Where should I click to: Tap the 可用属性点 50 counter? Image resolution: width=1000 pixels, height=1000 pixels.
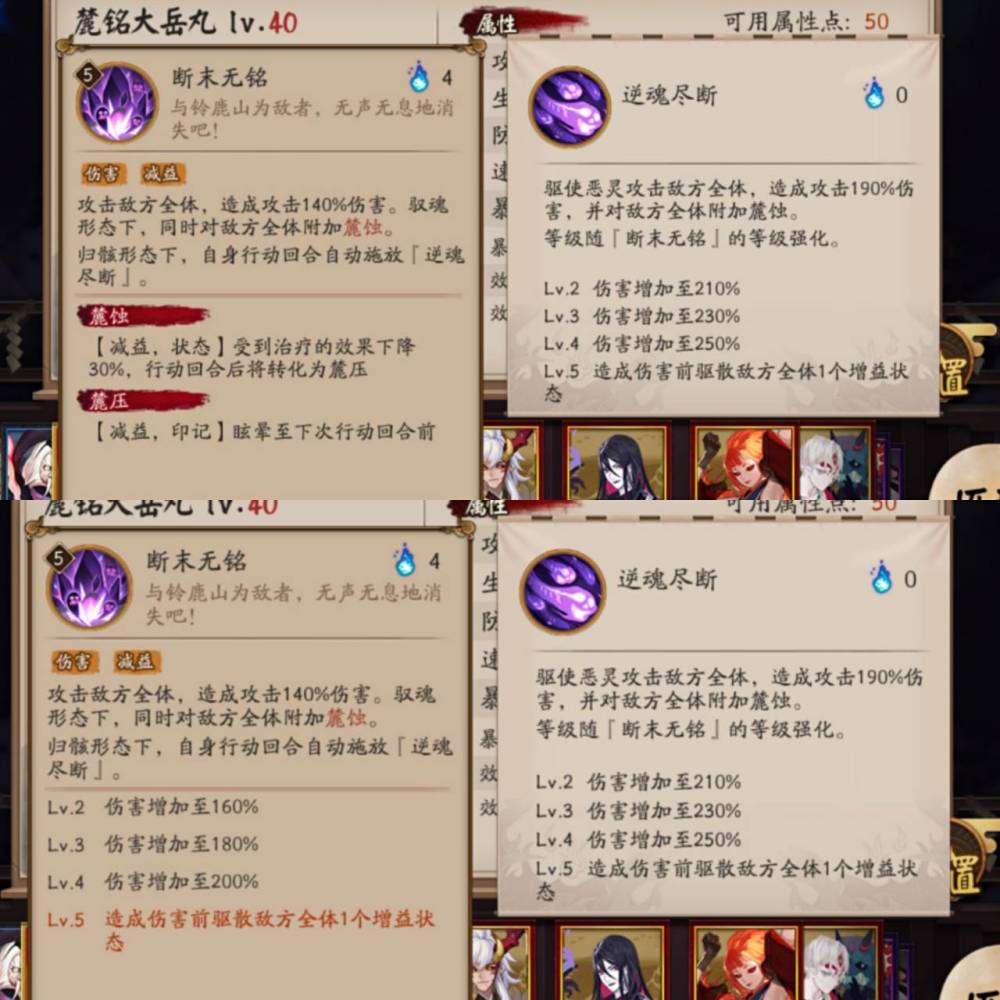tap(806, 22)
